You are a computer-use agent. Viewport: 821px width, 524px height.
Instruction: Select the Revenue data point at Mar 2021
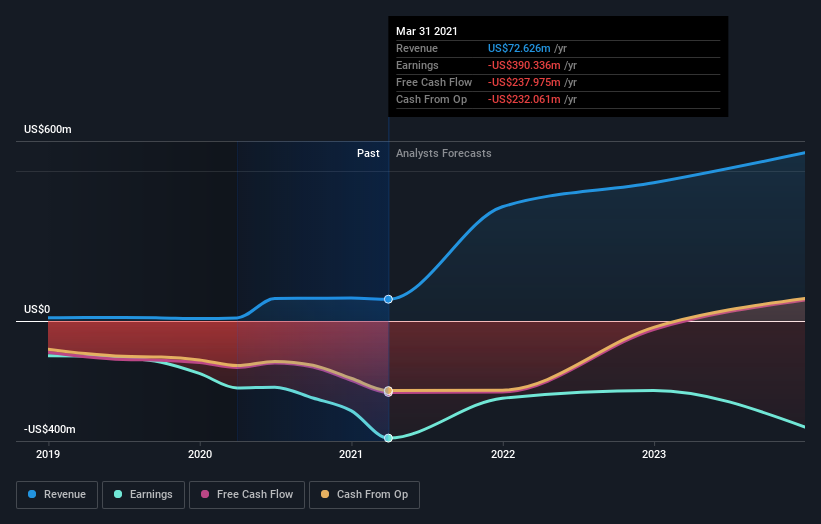tap(388, 299)
